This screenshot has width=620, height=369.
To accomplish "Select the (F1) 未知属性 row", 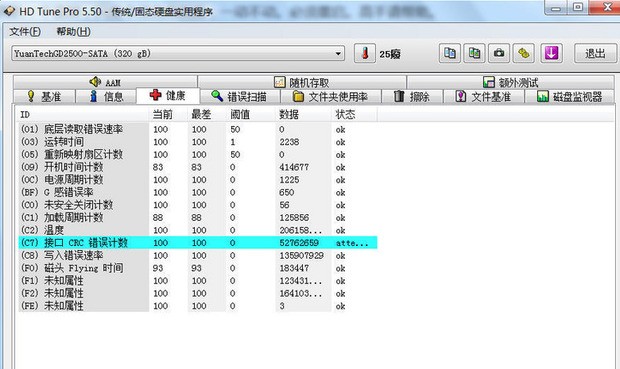I will tap(198, 281).
